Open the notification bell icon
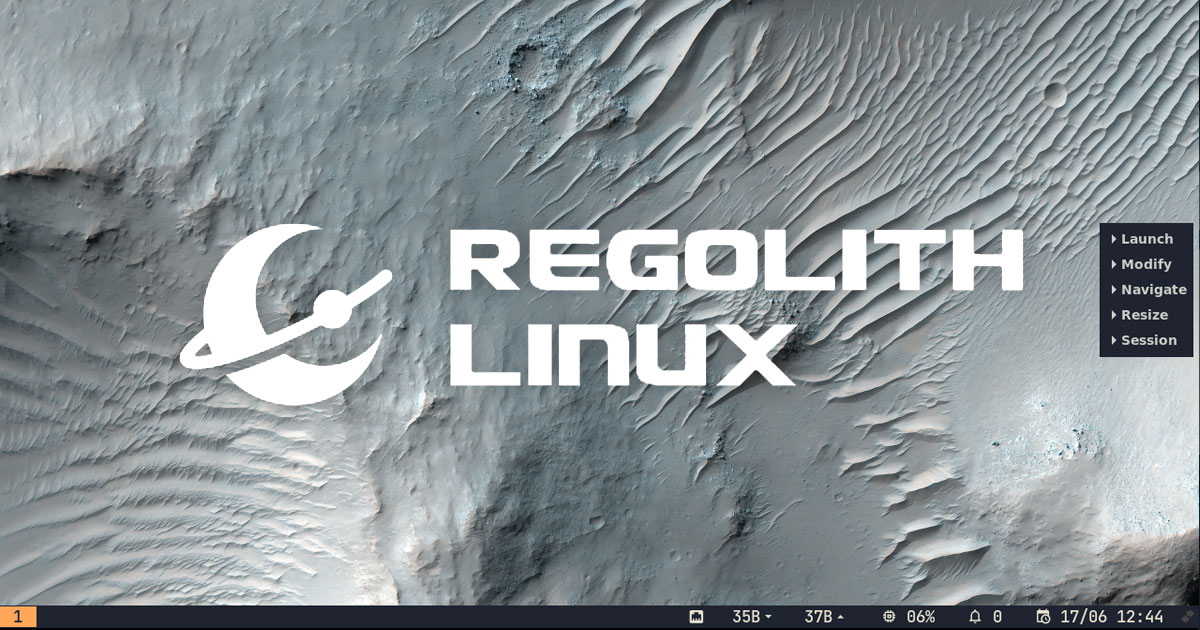This screenshot has width=1200, height=630. coord(975,616)
